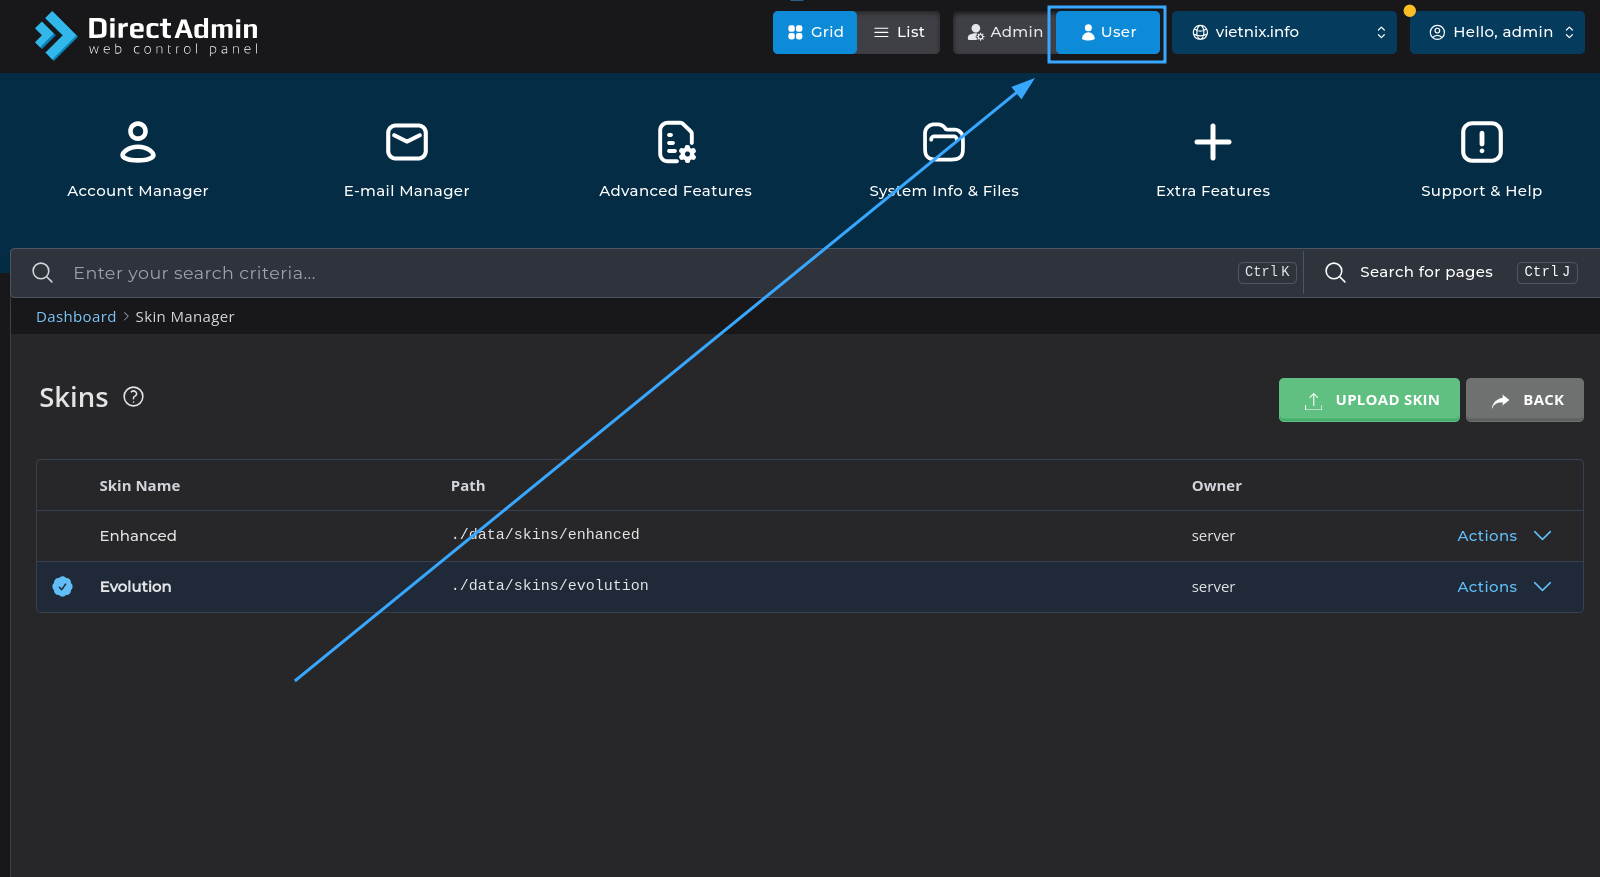This screenshot has width=1600, height=877.
Task: Open Extra Features plus icon
Action: click(x=1213, y=142)
